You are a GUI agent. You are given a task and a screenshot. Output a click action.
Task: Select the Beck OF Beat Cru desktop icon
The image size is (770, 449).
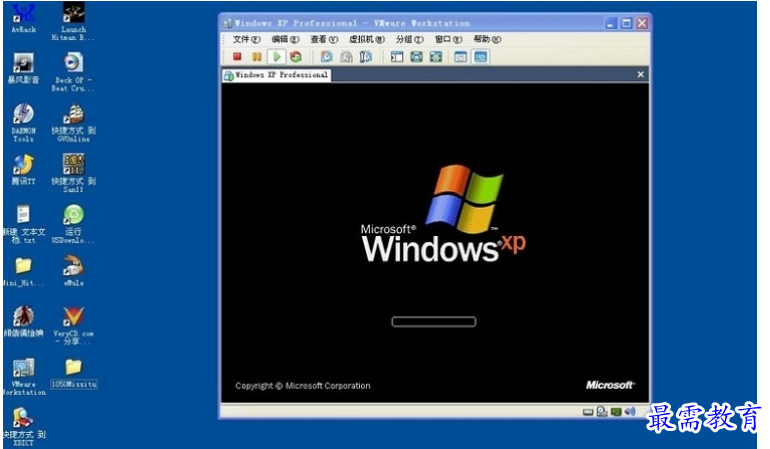coord(73,73)
